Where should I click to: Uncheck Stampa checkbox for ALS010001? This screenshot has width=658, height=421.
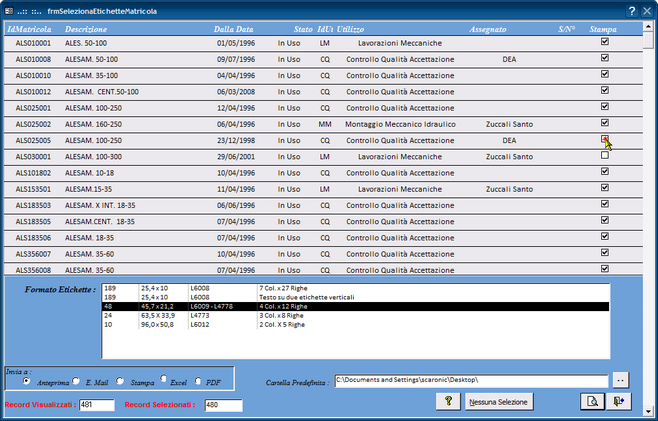tap(605, 42)
